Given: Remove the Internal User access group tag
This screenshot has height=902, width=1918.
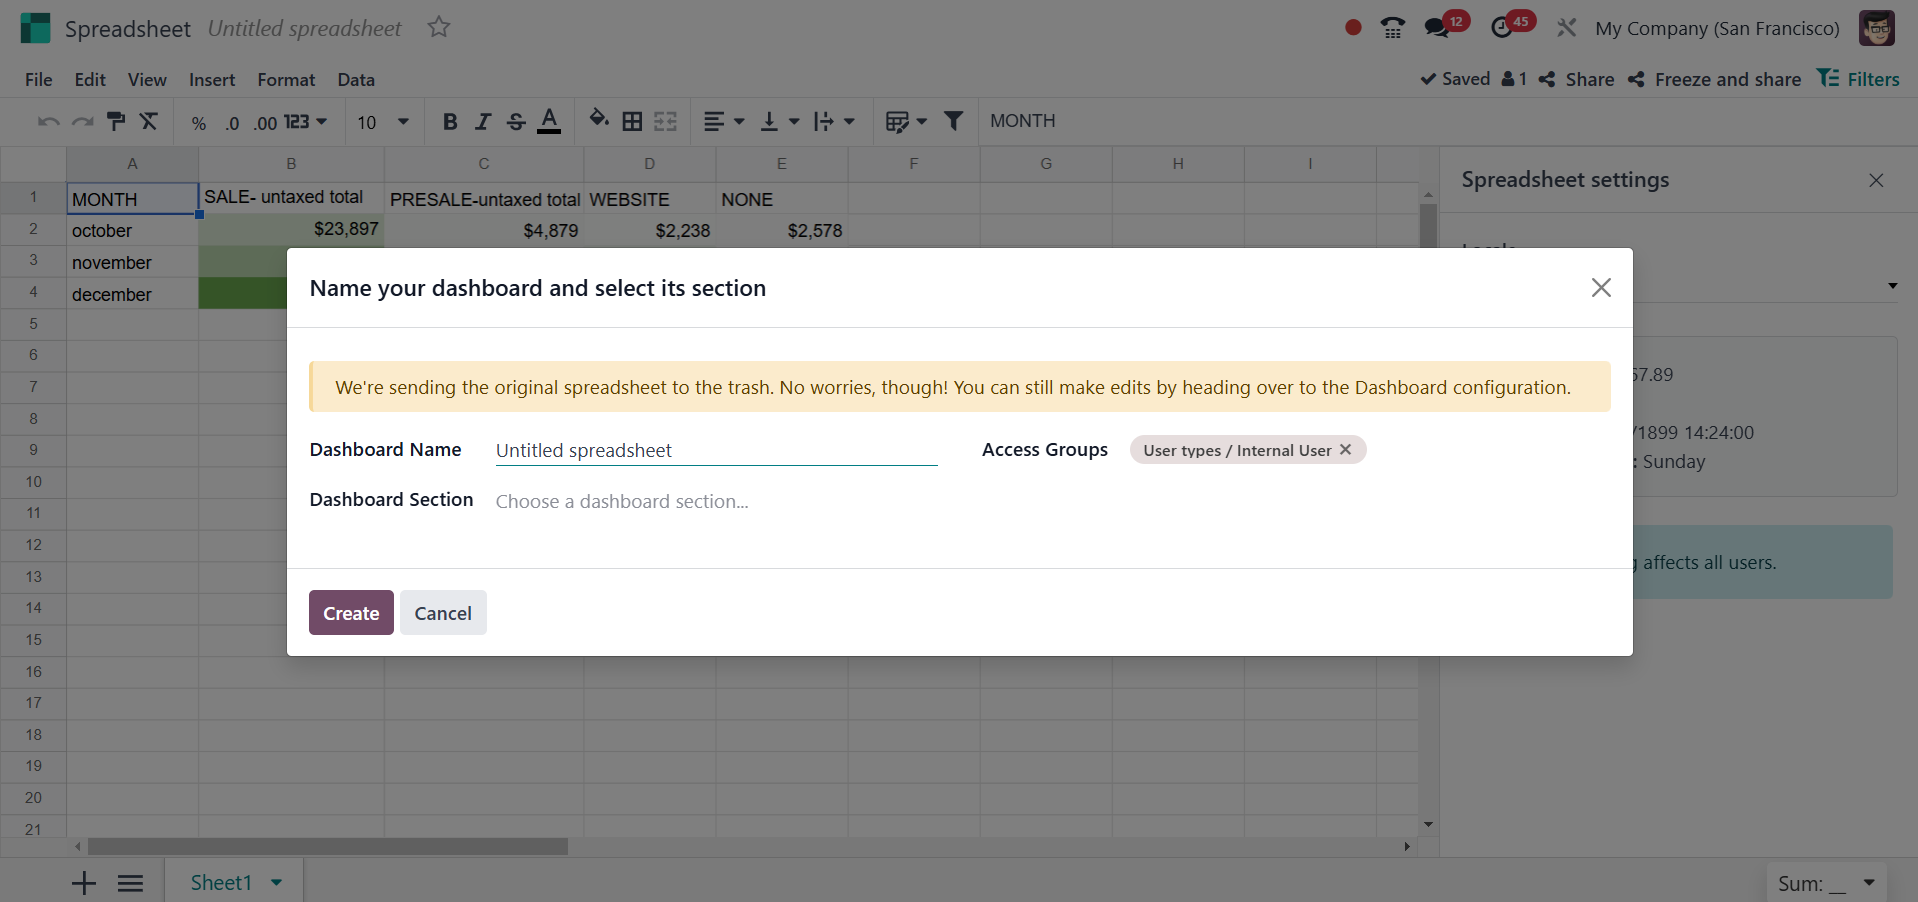Looking at the screenshot, I should point(1346,450).
